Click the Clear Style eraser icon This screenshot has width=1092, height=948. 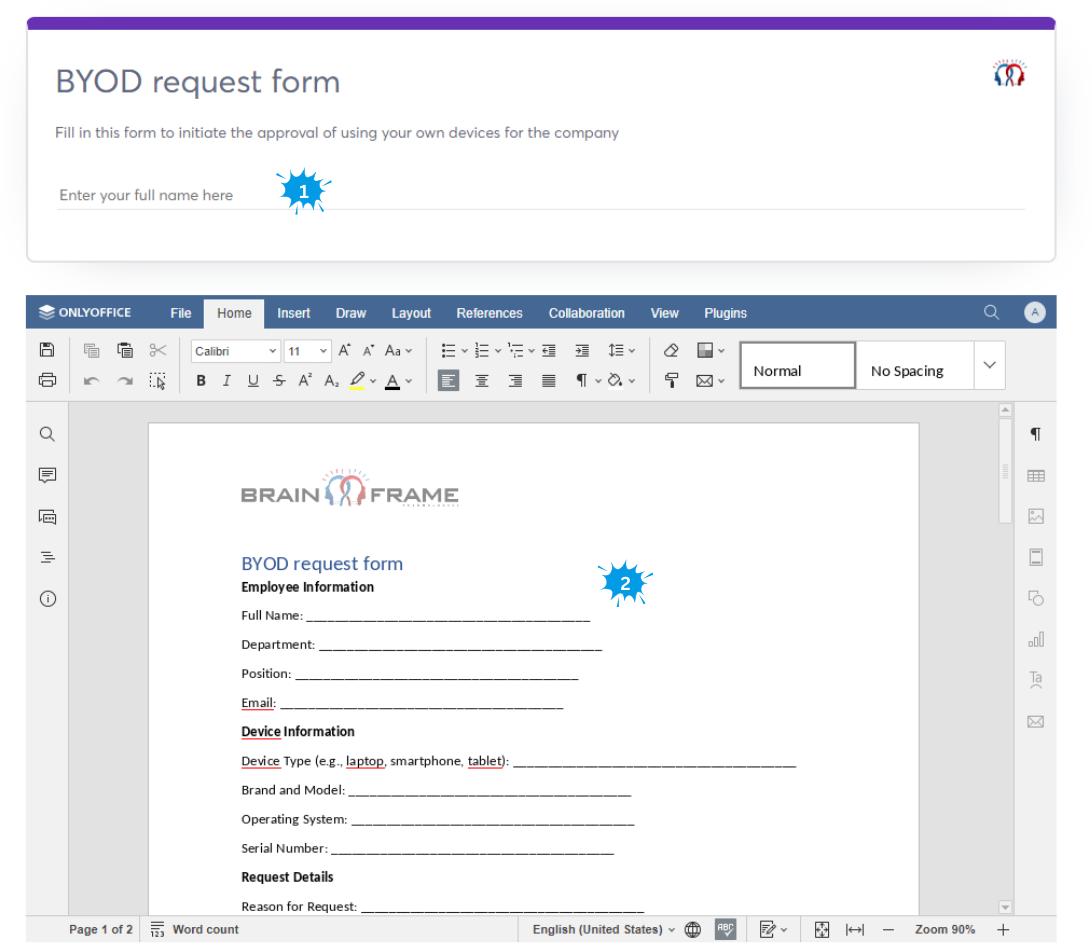coord(672,352)
